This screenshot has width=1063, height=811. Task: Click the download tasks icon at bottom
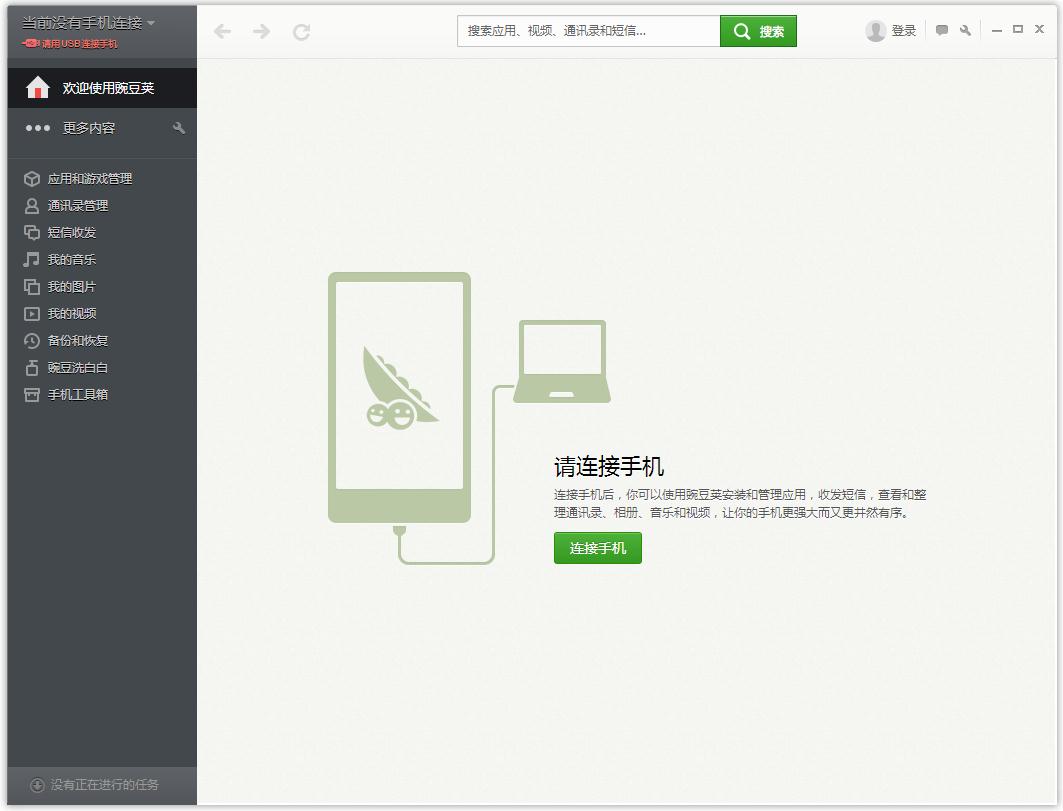tap(37, 785)
